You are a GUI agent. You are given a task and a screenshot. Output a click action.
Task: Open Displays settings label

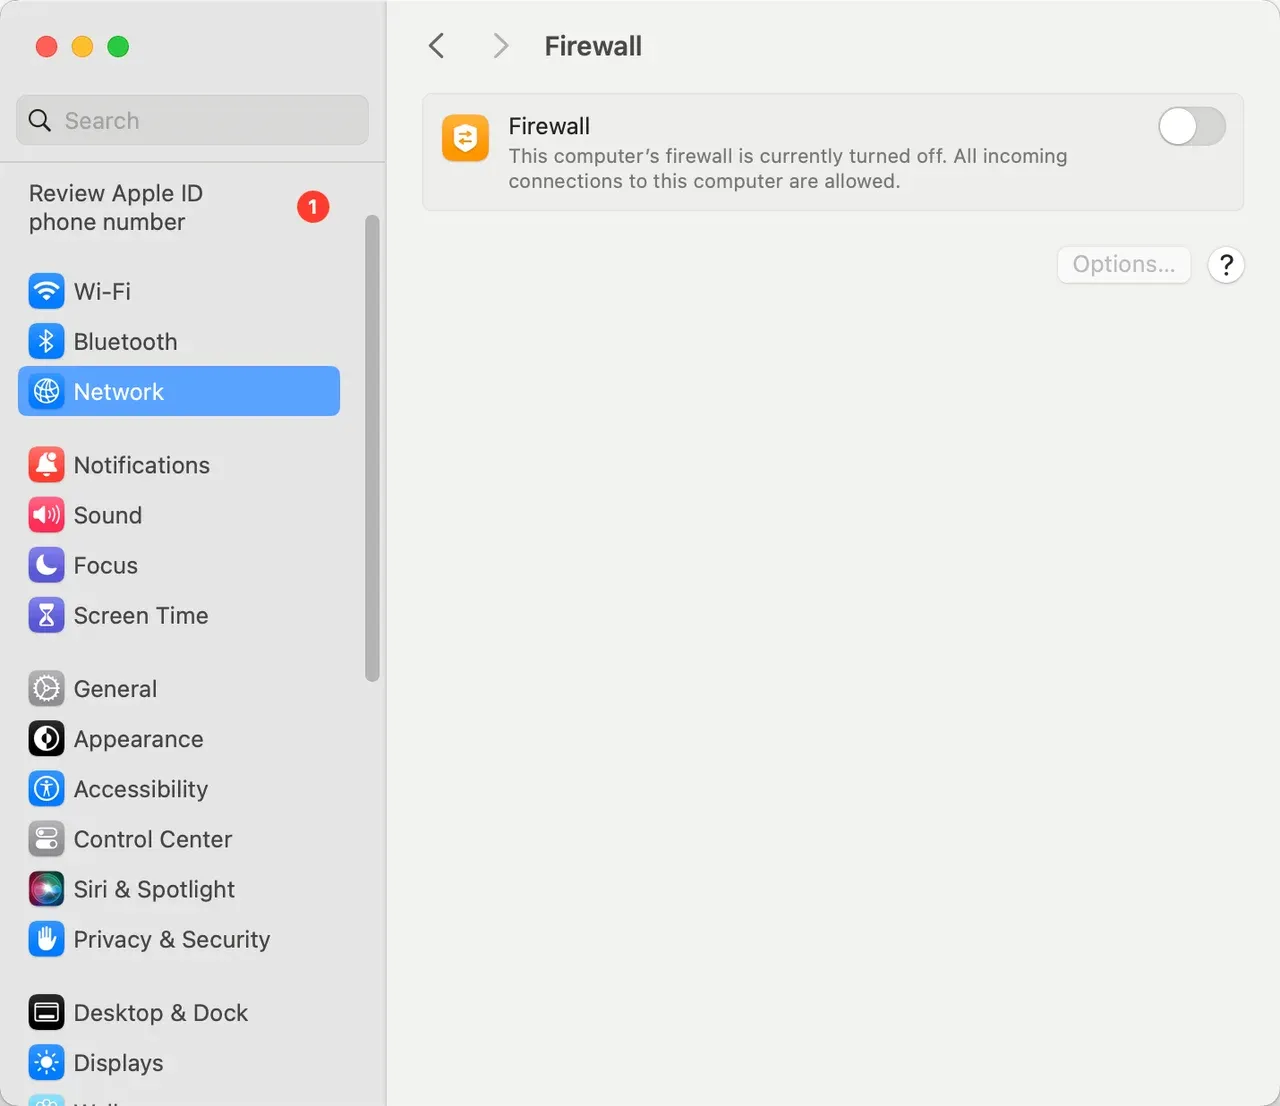[x=118, y=1063]
